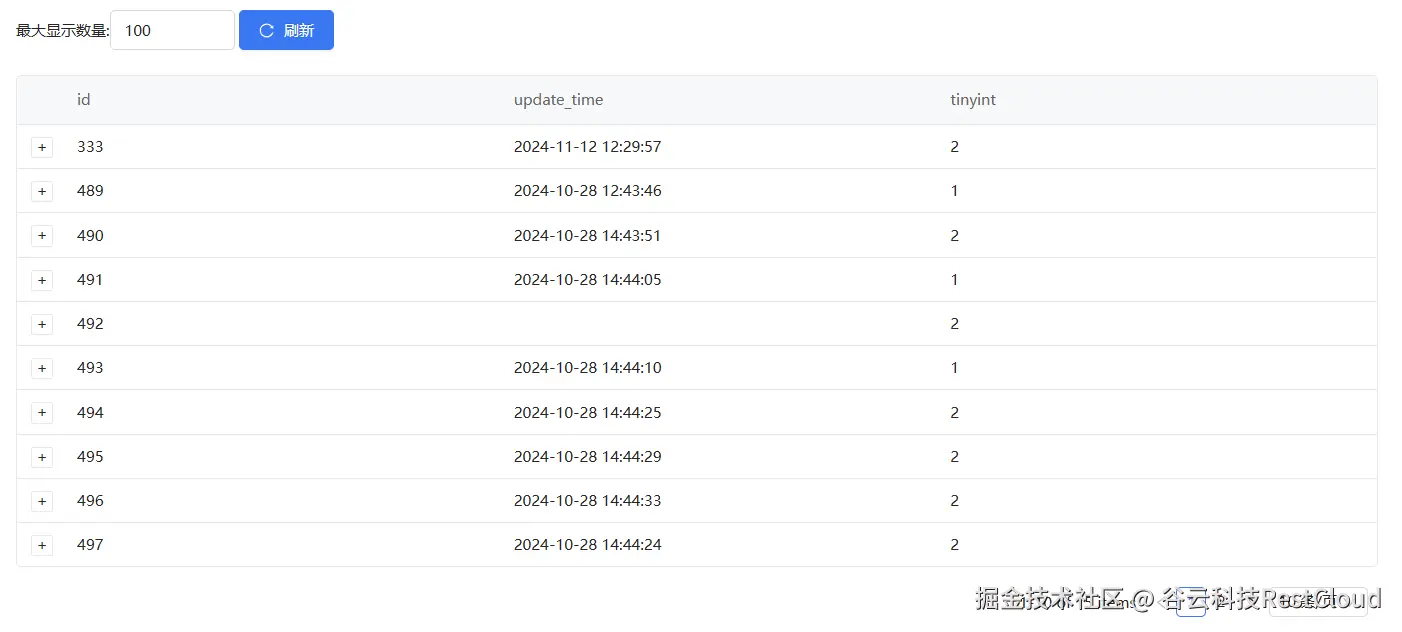
Task: Select the current page number in pagination
Action: 1190,602
